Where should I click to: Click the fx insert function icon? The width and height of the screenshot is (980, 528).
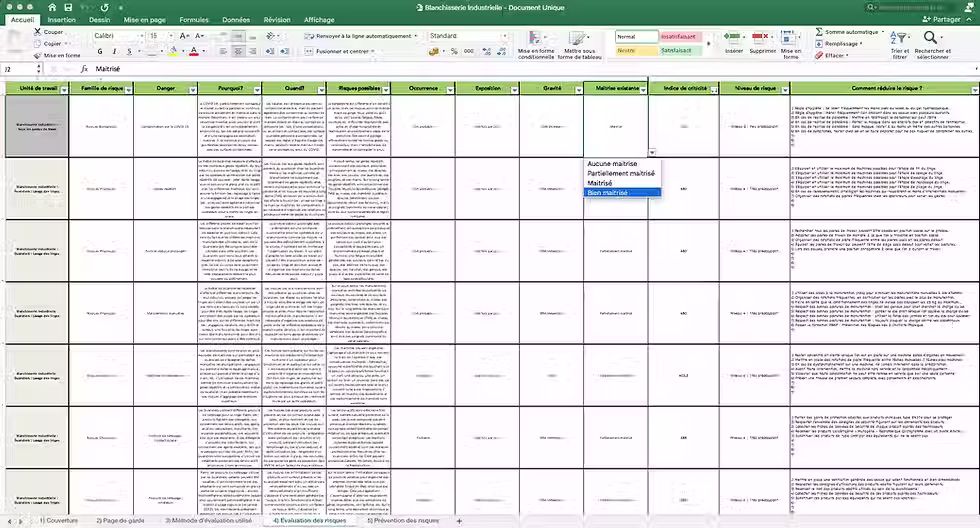point(85,69)
